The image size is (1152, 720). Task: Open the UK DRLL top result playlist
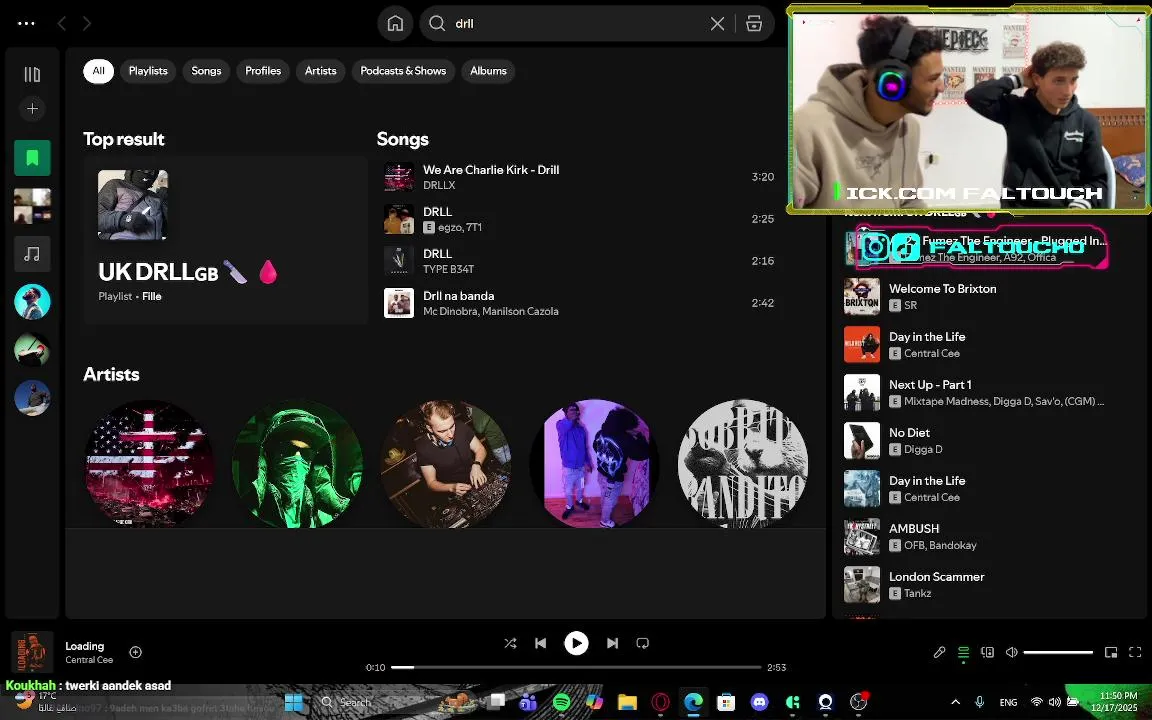pos(225,240)
